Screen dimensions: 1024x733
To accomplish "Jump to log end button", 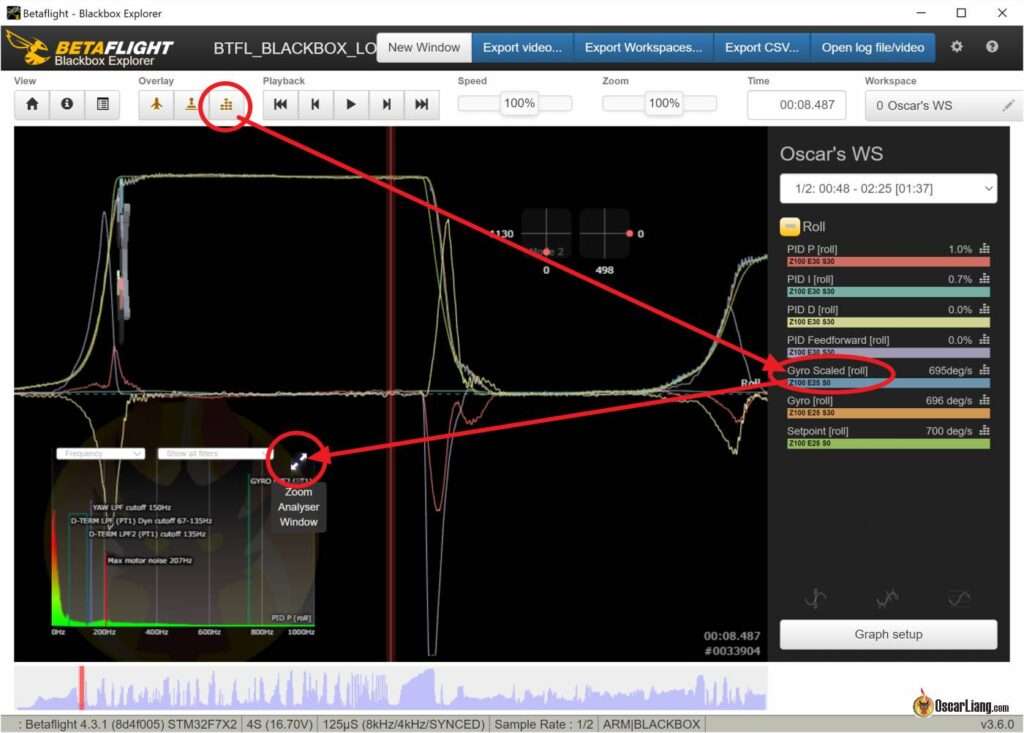I will [422, 105].
